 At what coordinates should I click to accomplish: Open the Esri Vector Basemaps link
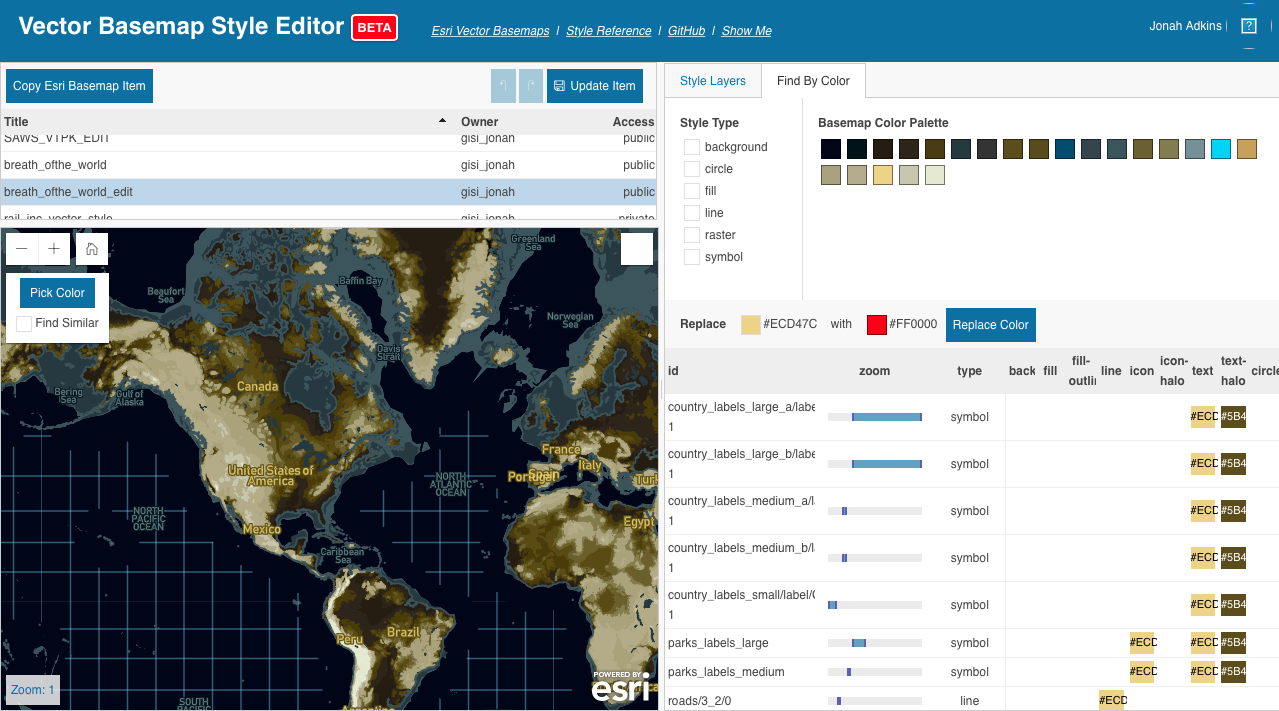490,31
